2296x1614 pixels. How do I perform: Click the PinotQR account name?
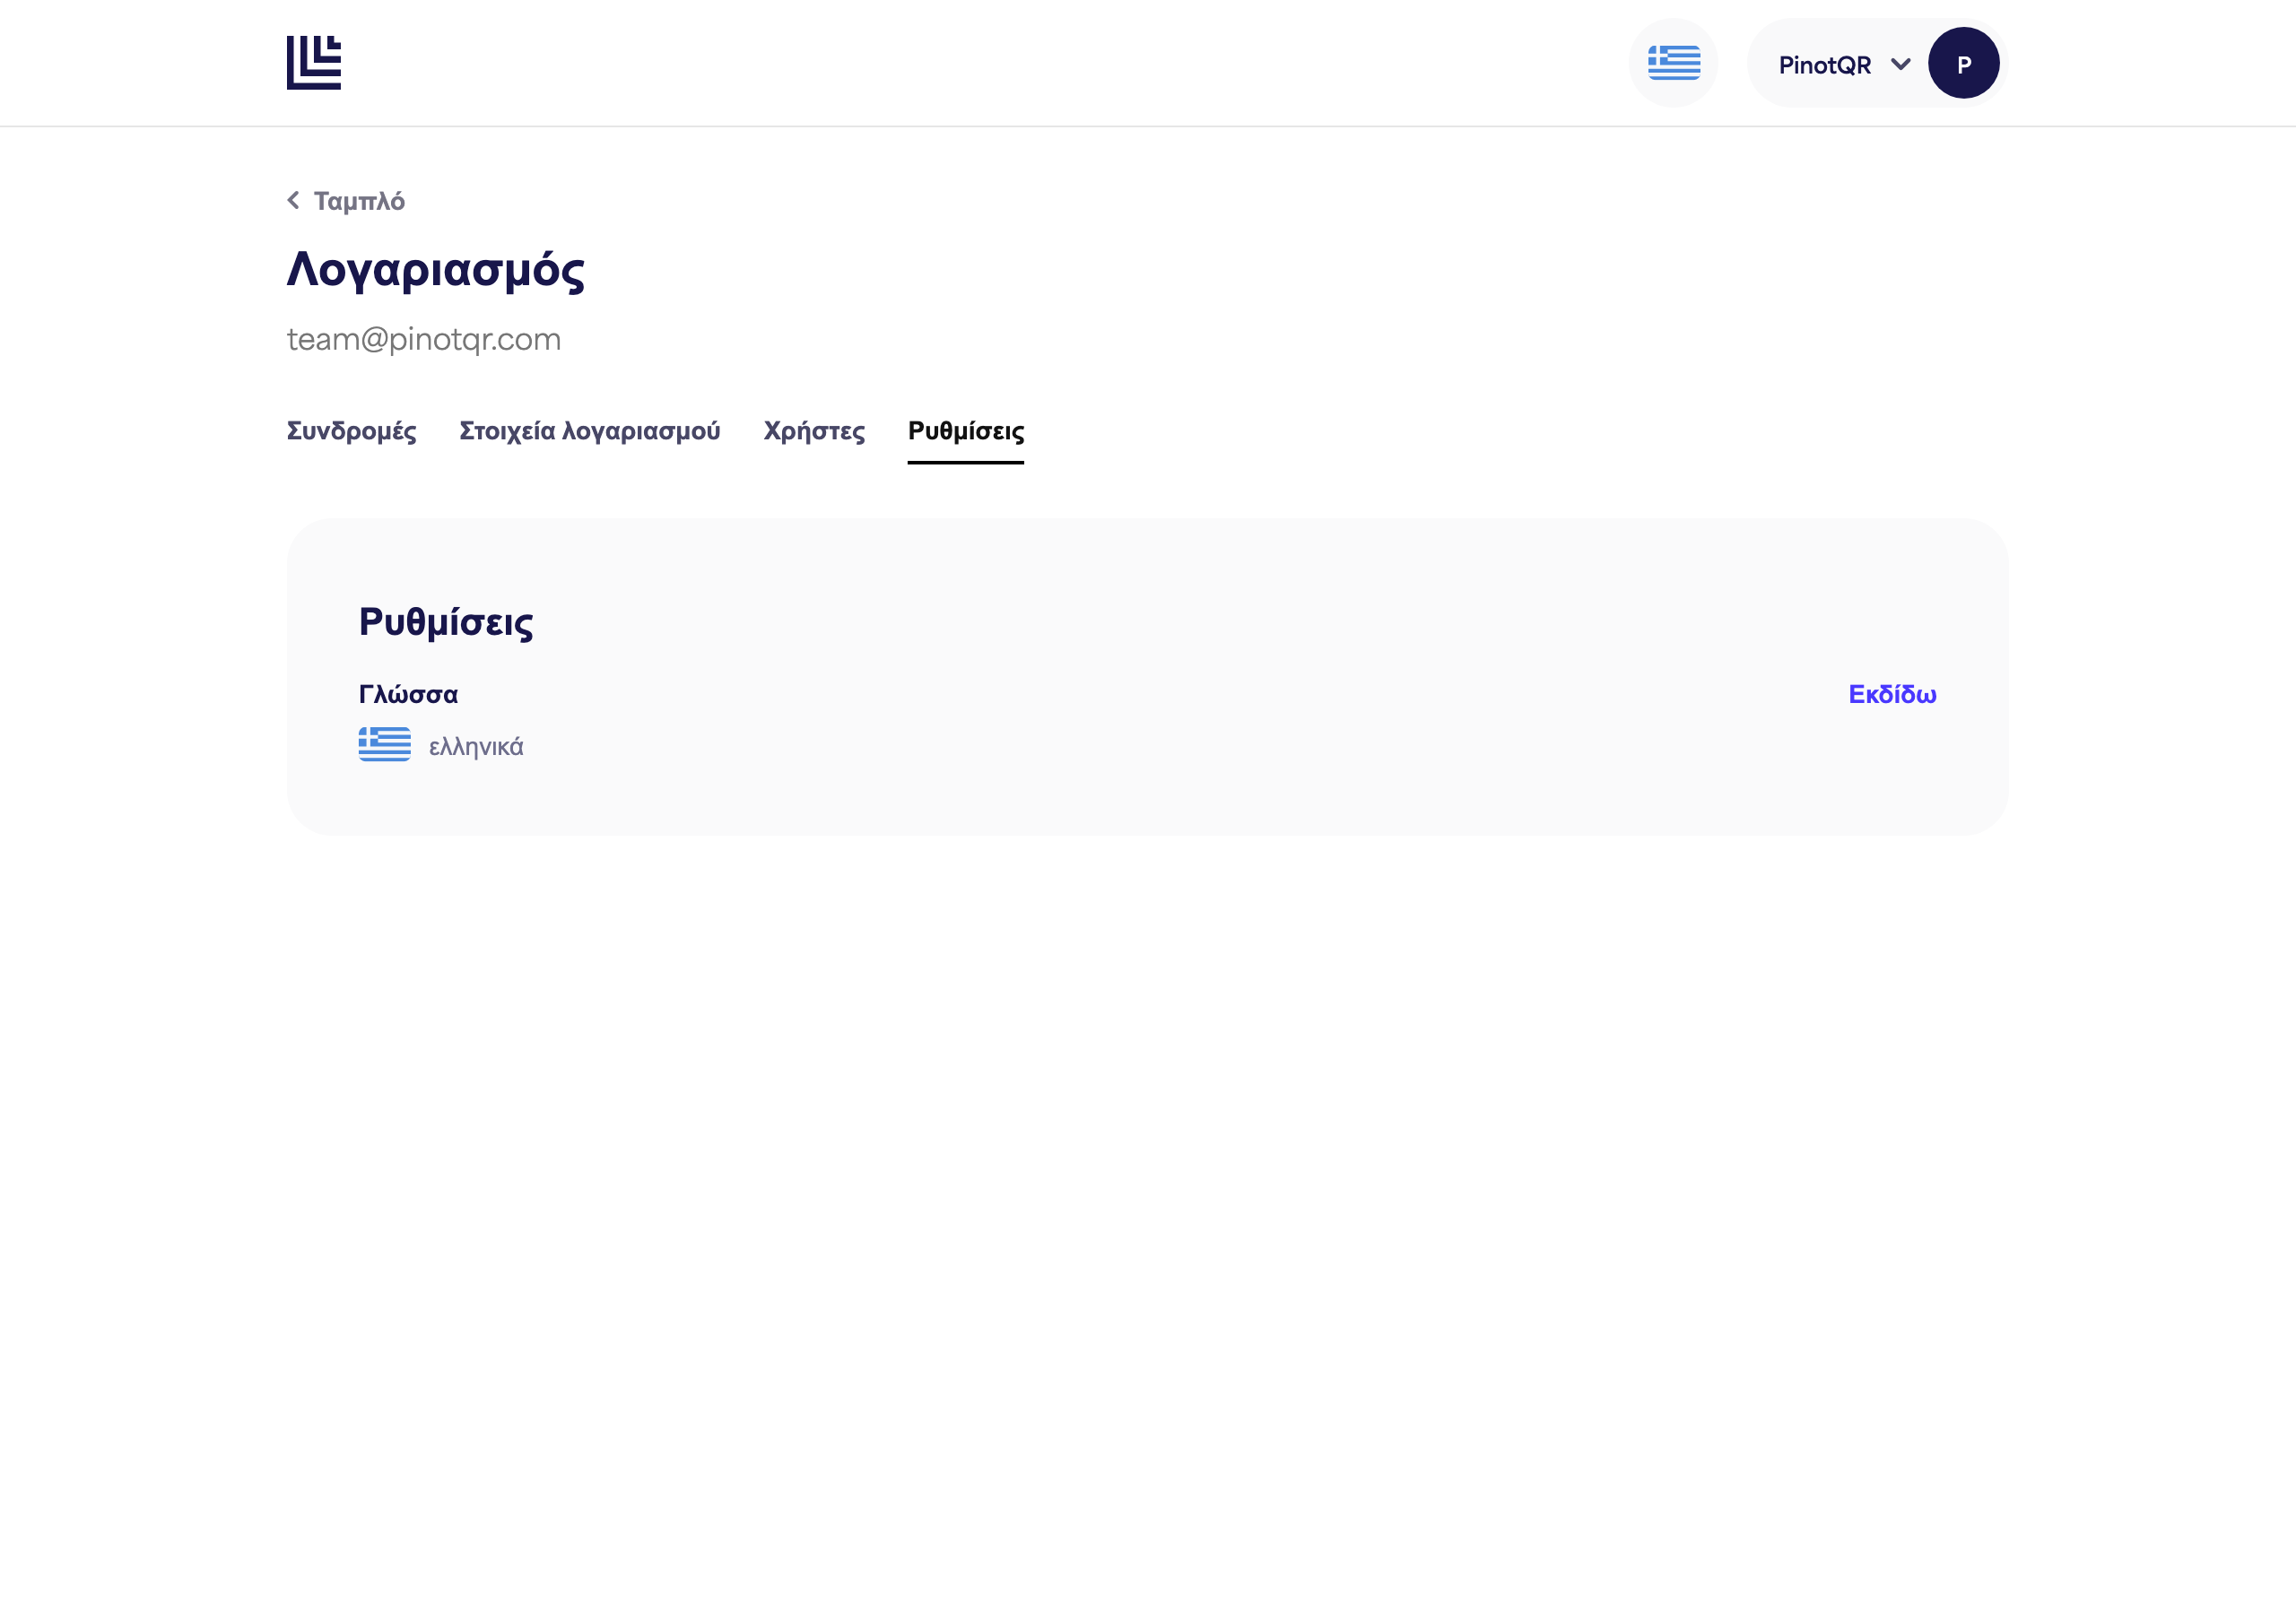pos(1824,65)
